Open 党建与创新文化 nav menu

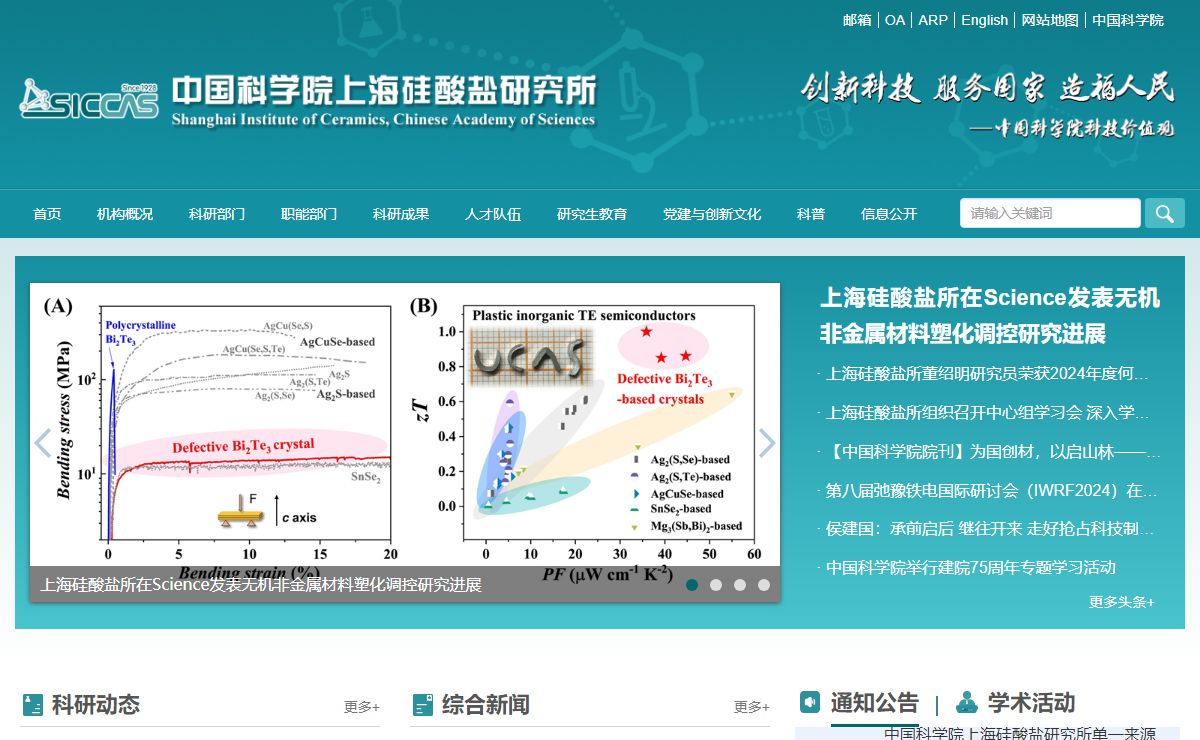712,214
